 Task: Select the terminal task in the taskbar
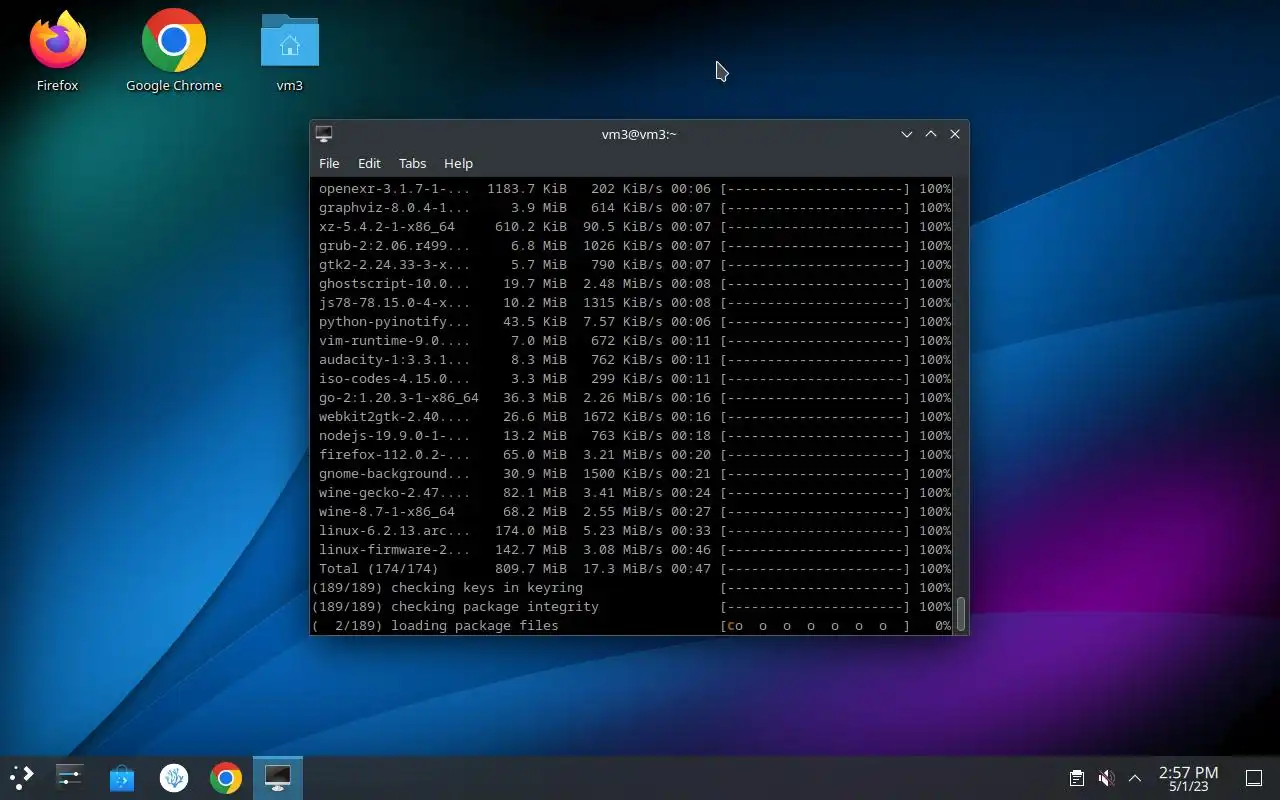(x=278, y=777)
